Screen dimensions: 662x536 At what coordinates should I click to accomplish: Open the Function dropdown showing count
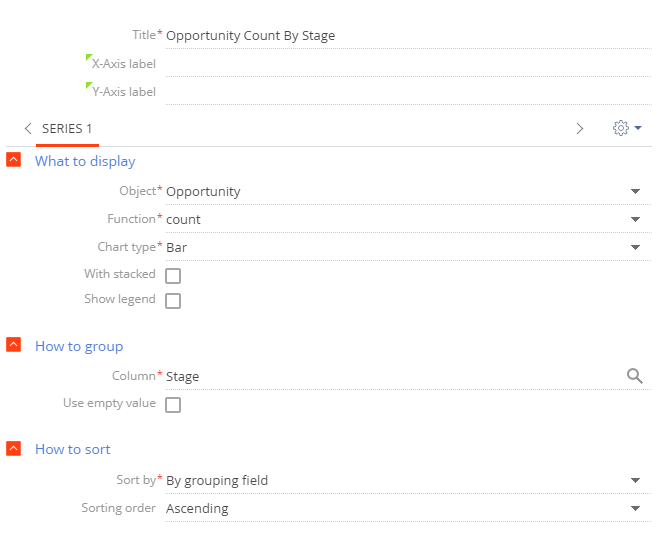pos(408,219)
